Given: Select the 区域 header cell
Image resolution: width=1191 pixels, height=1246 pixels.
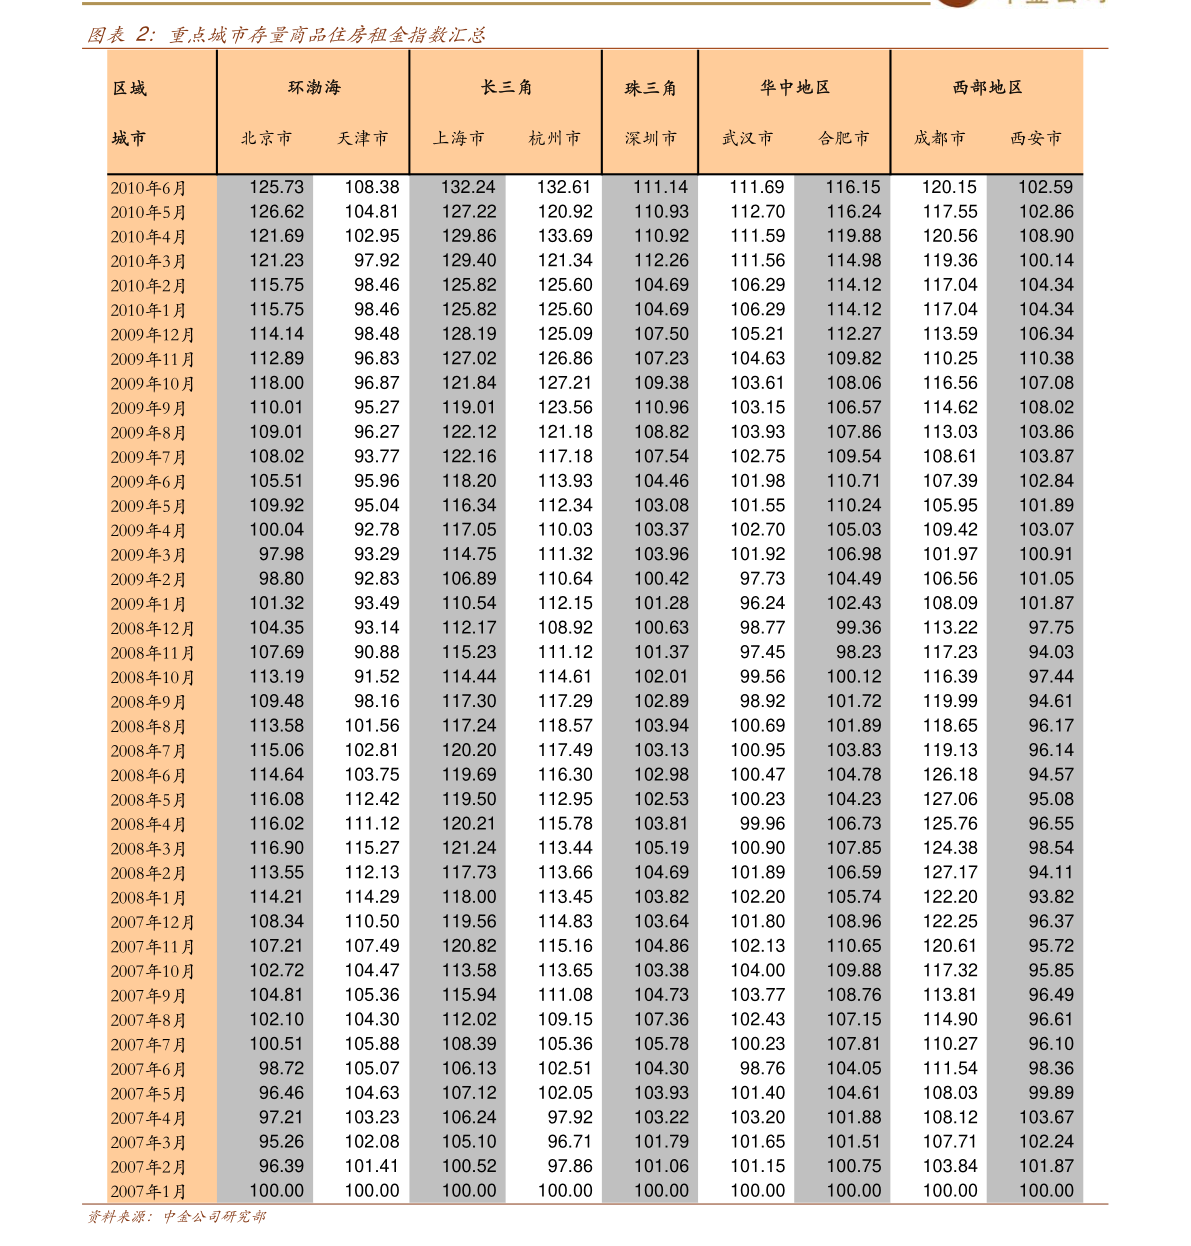Looking at the screenshot, I should pyautogui.click(x=130, y=88).
